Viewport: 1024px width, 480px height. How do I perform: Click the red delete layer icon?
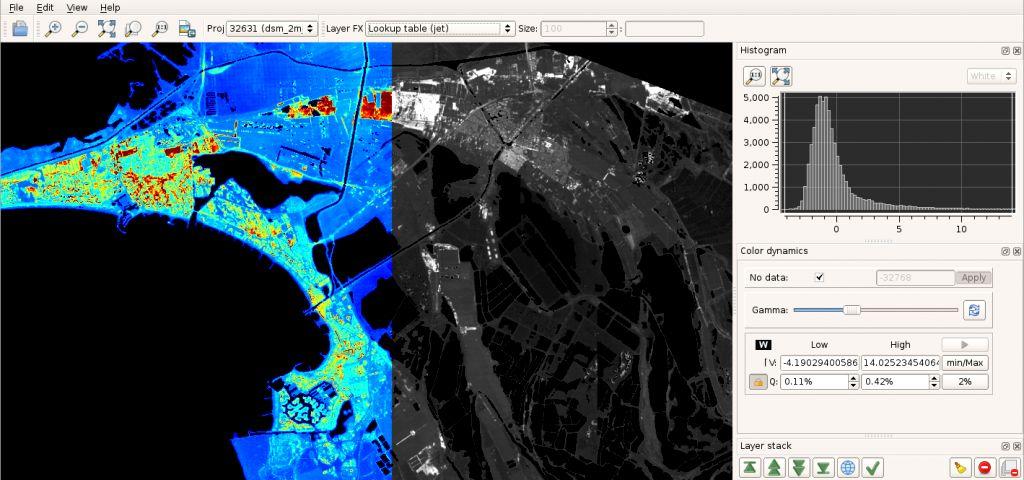[x=984, y=467]
